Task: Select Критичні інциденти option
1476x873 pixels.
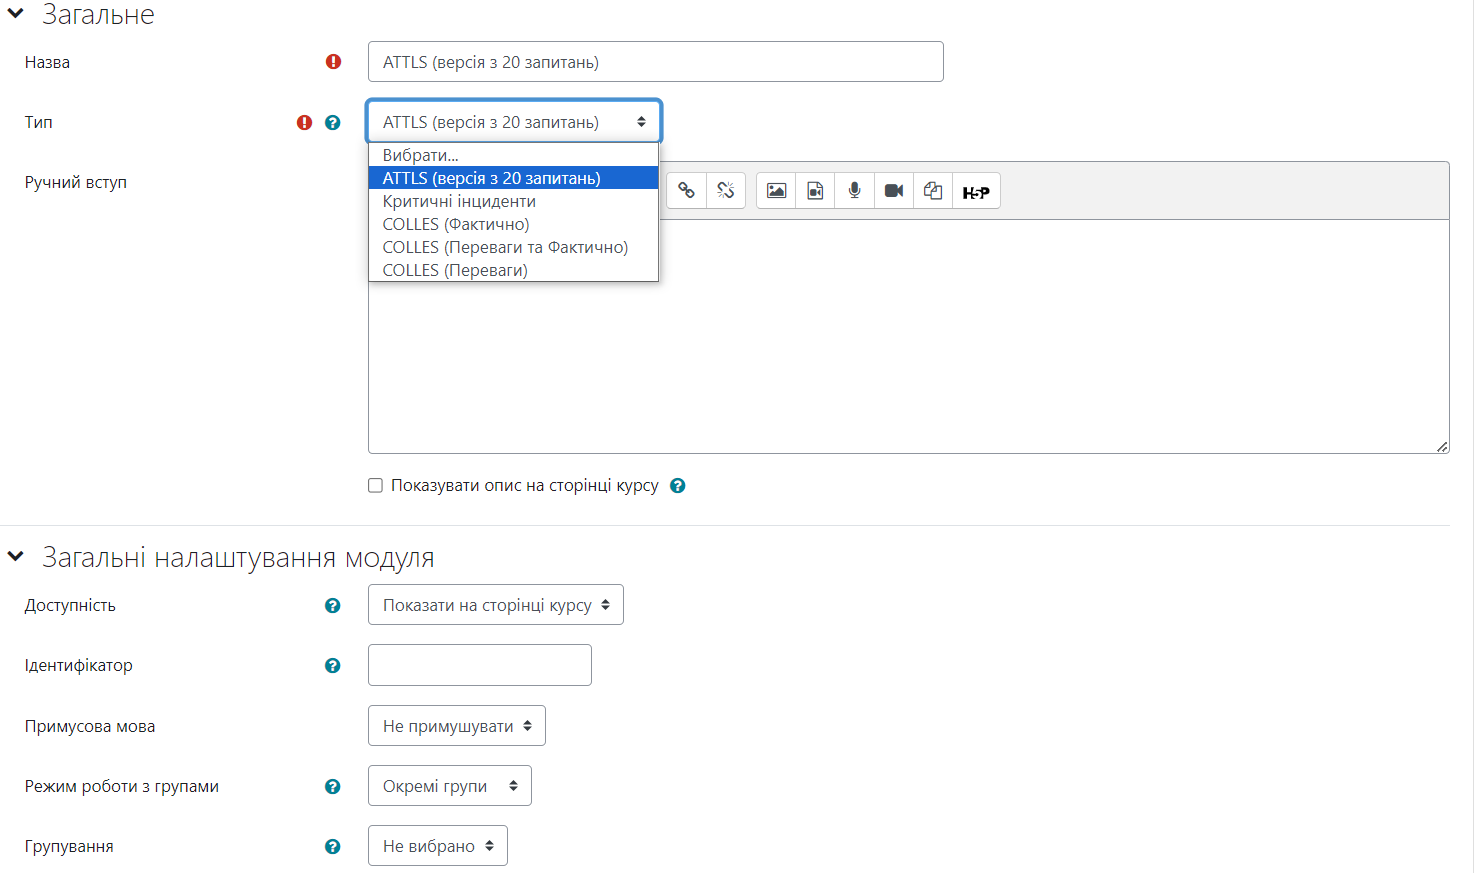Action: 514,201
